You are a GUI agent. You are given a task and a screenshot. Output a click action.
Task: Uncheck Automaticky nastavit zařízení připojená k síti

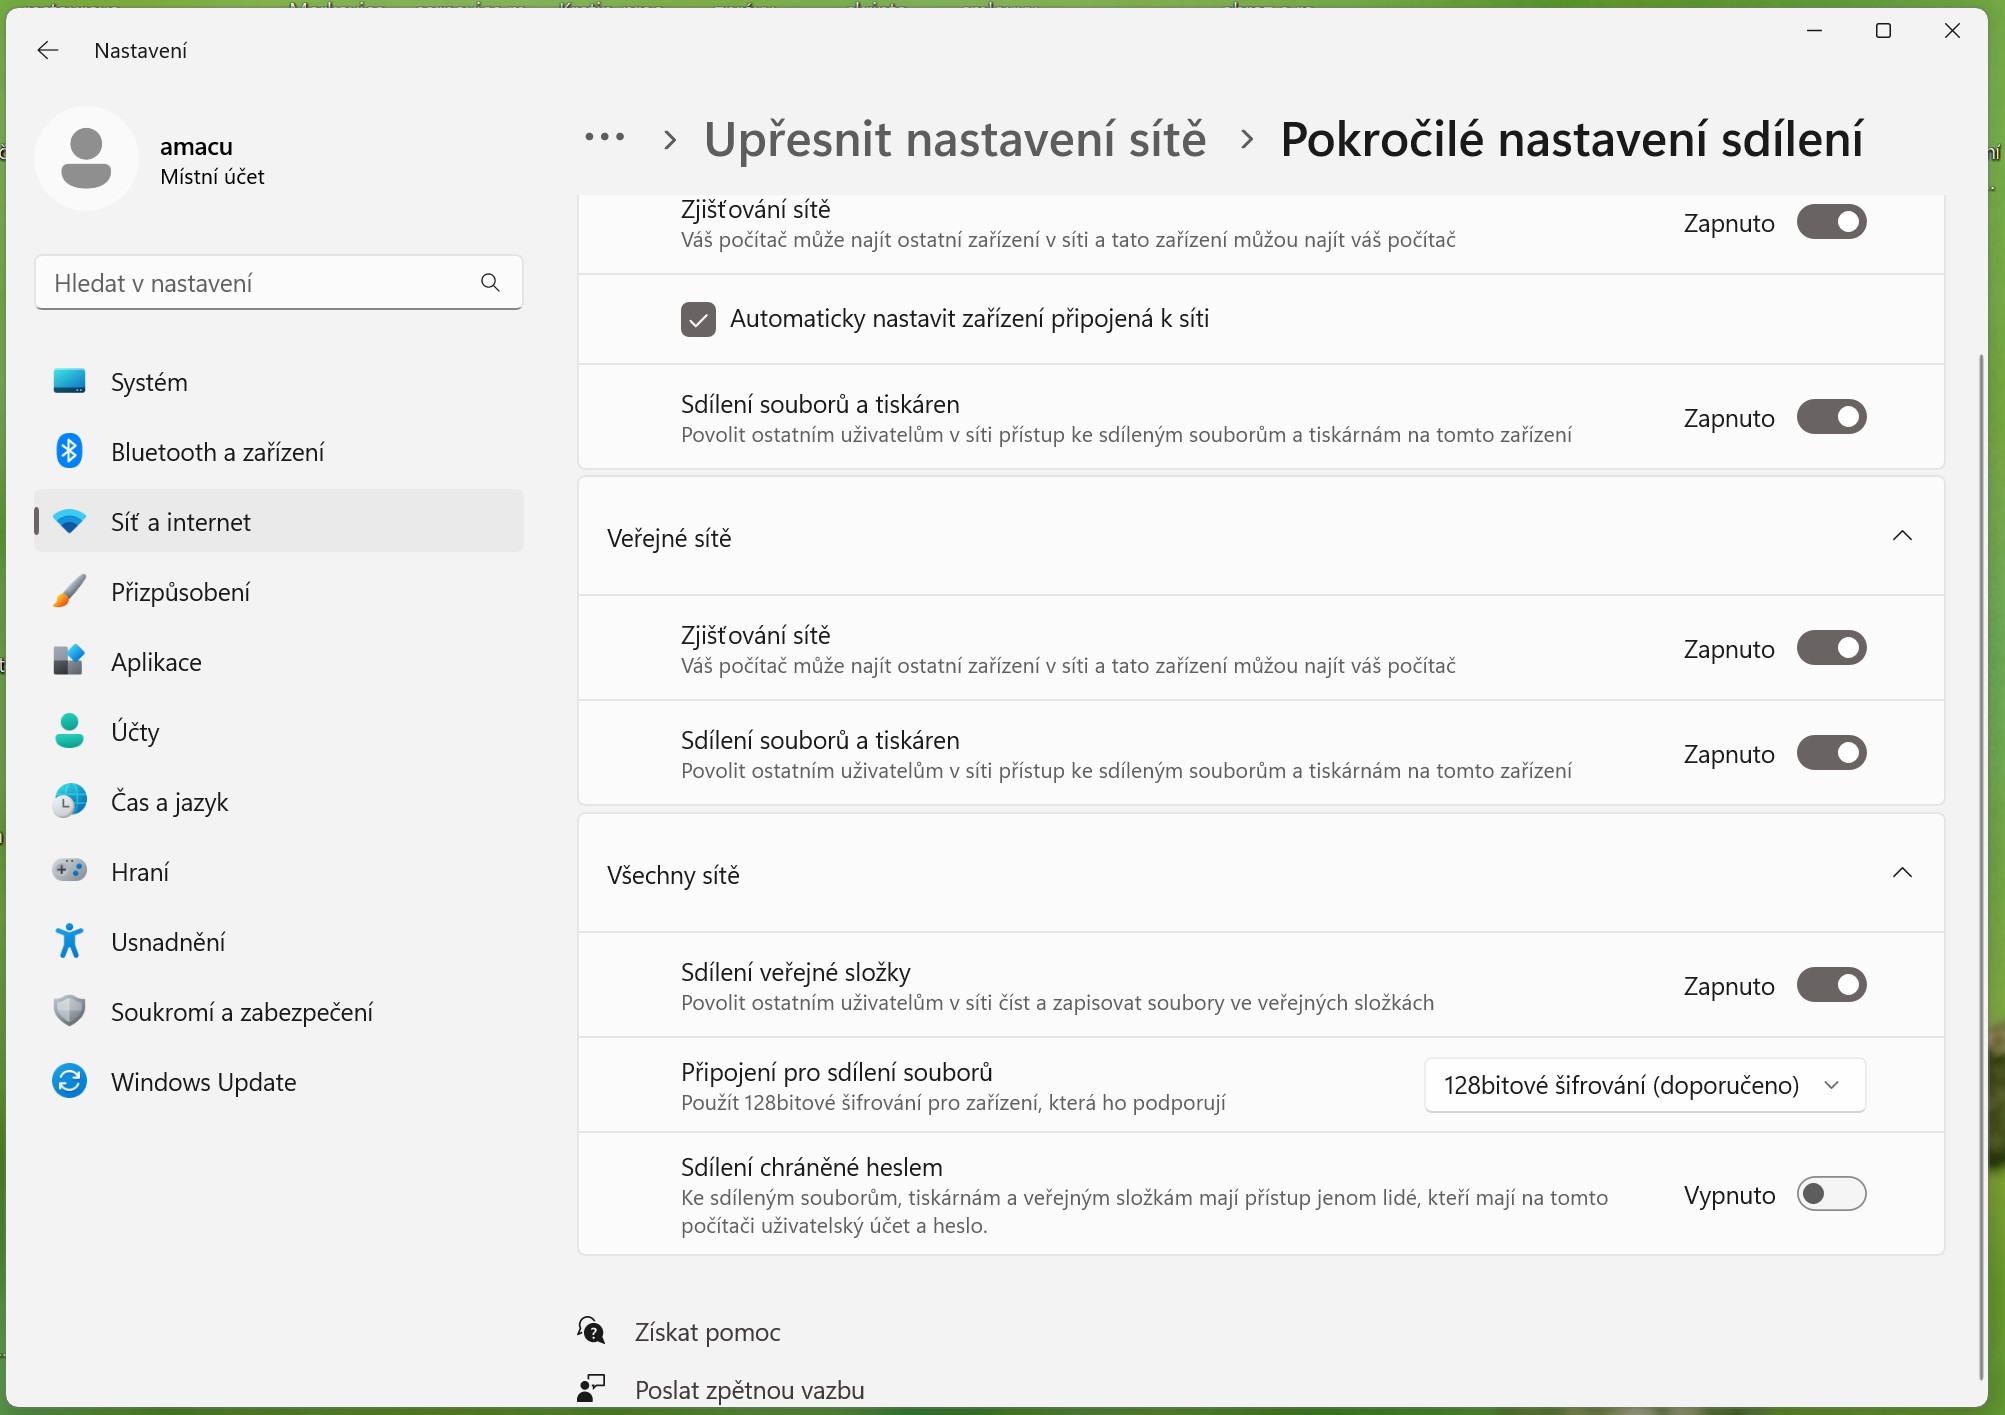tap(698, 319)
